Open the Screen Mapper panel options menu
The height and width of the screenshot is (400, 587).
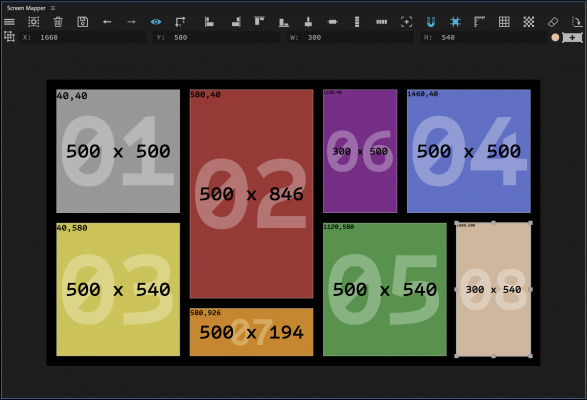(x=53, y=8)
